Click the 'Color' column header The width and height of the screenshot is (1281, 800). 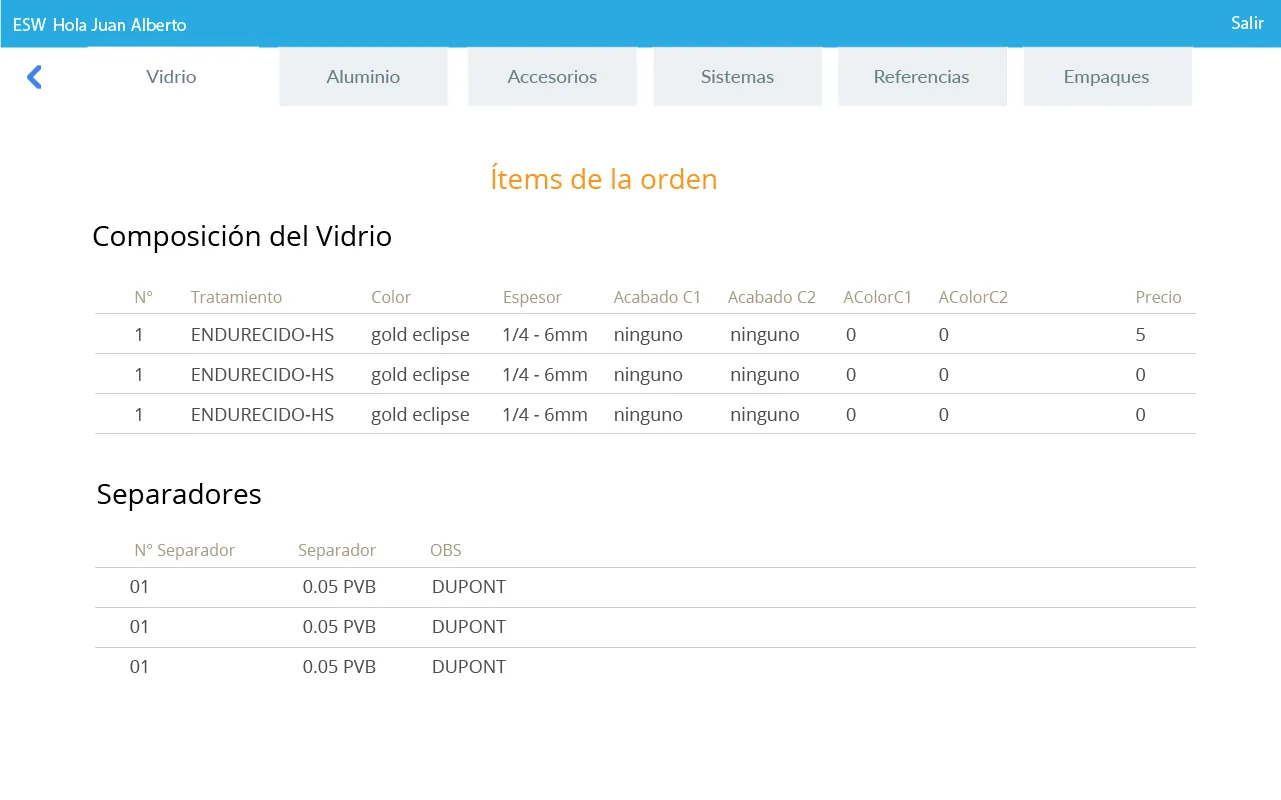pos(391,297)
